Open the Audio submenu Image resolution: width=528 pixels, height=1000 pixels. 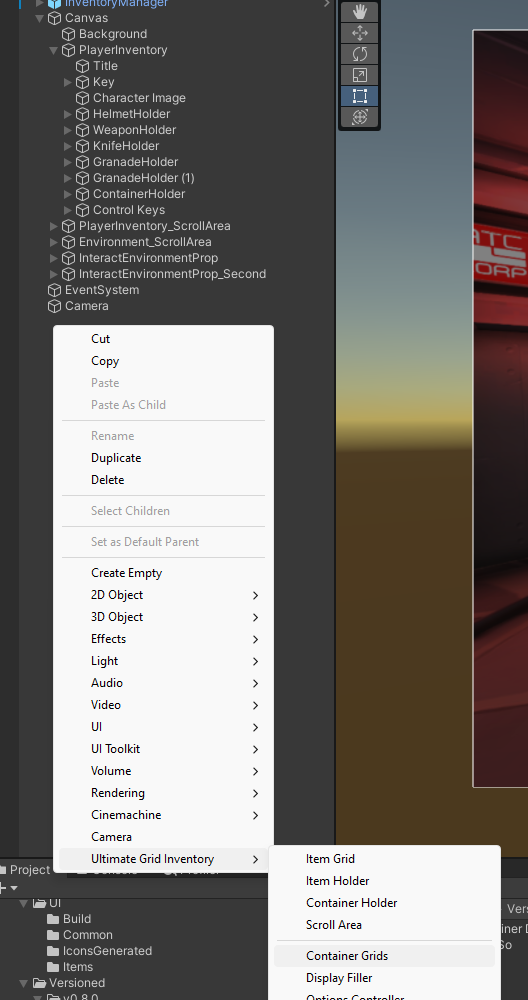coord(163,683)
